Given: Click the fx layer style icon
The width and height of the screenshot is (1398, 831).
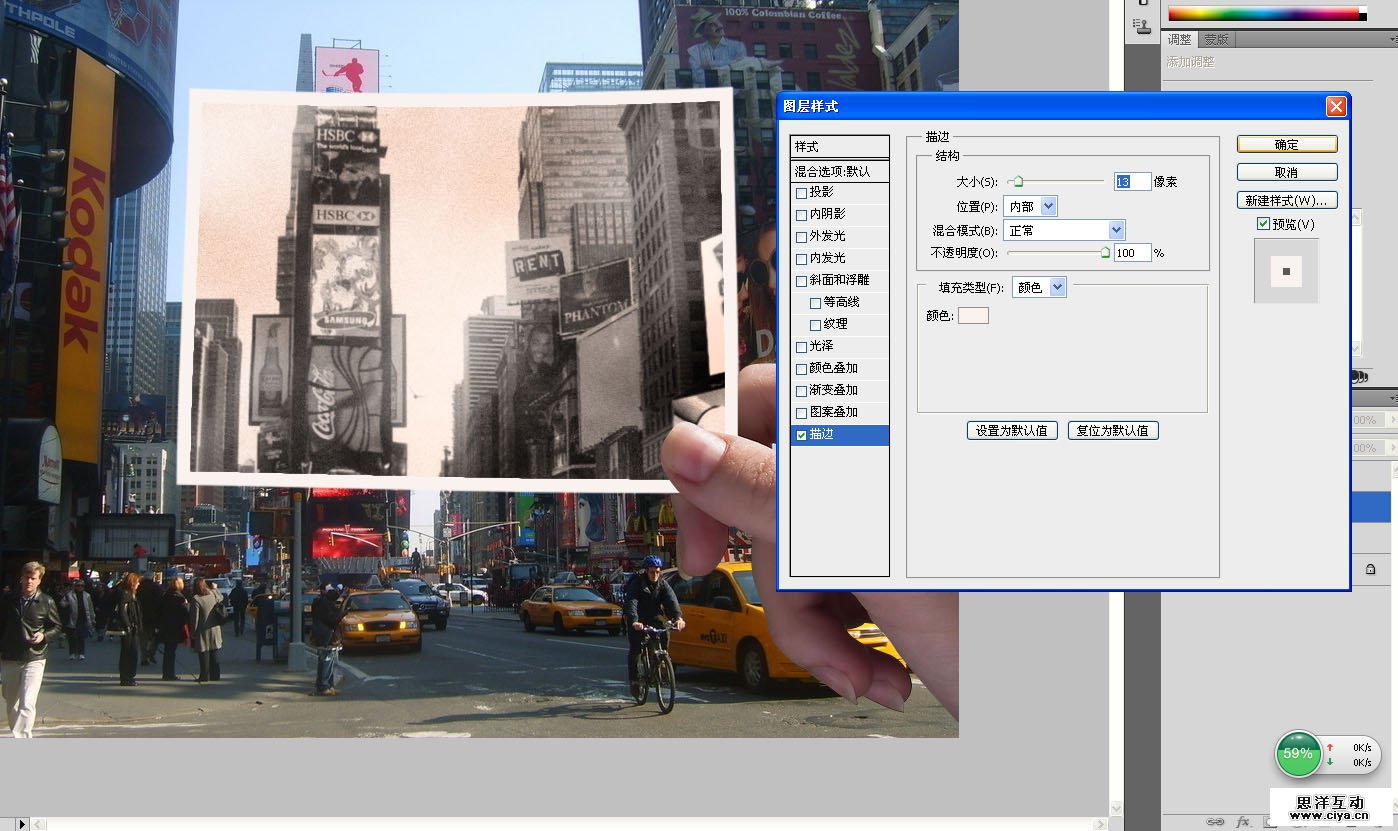Looking at the screenshot, I should pyautogui.click(x=1243, y=821).
